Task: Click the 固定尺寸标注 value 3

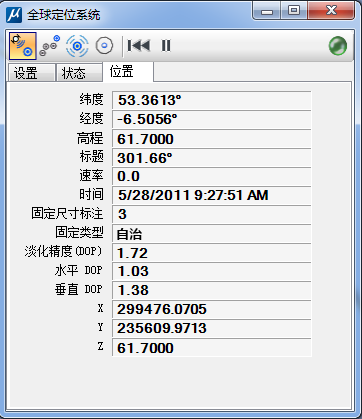Action: 212,214
